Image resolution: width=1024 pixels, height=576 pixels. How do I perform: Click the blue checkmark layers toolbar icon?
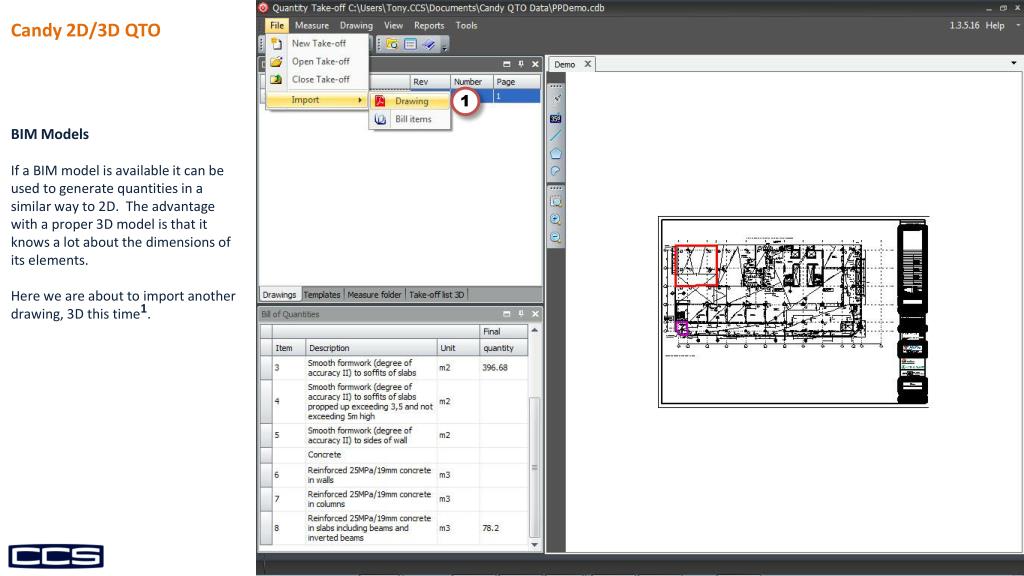pyautogui.click(x=428, y=44)
